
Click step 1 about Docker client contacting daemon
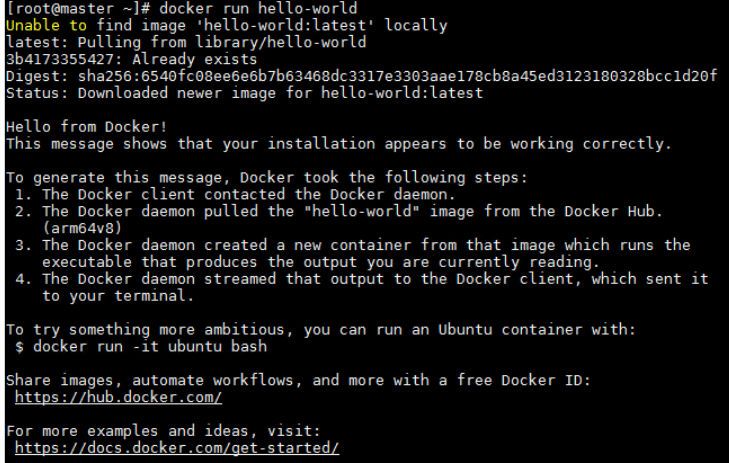click(235, 194)
